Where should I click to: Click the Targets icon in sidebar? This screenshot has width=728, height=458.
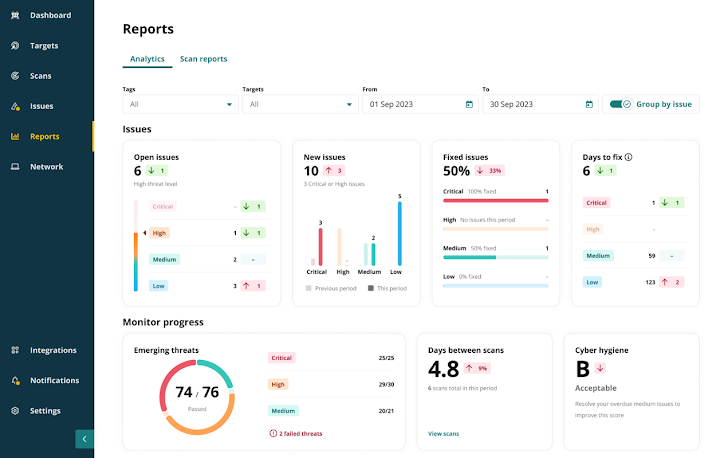pos(15,46)
